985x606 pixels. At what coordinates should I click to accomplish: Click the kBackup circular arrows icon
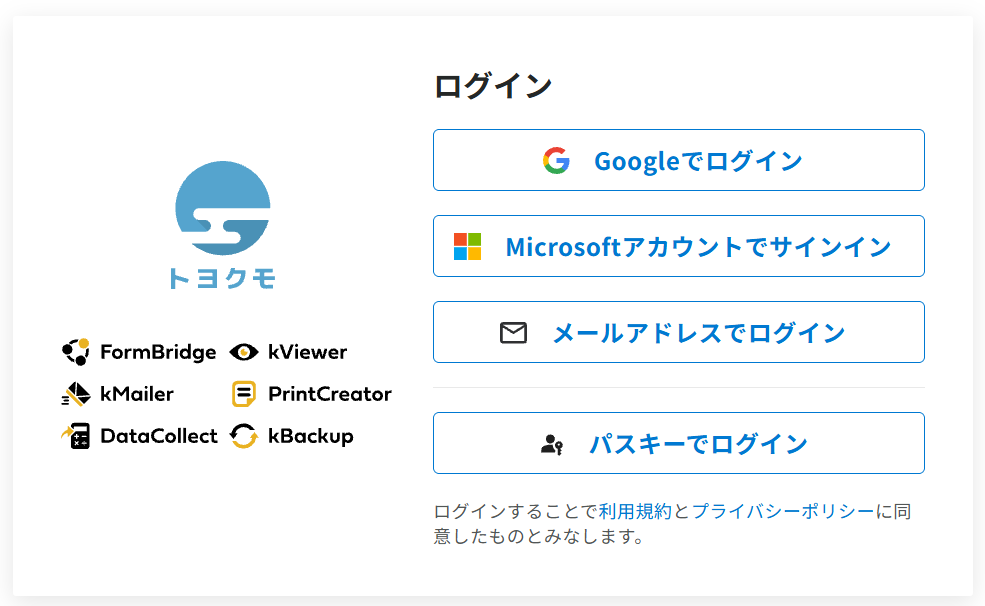pos(244,436)
